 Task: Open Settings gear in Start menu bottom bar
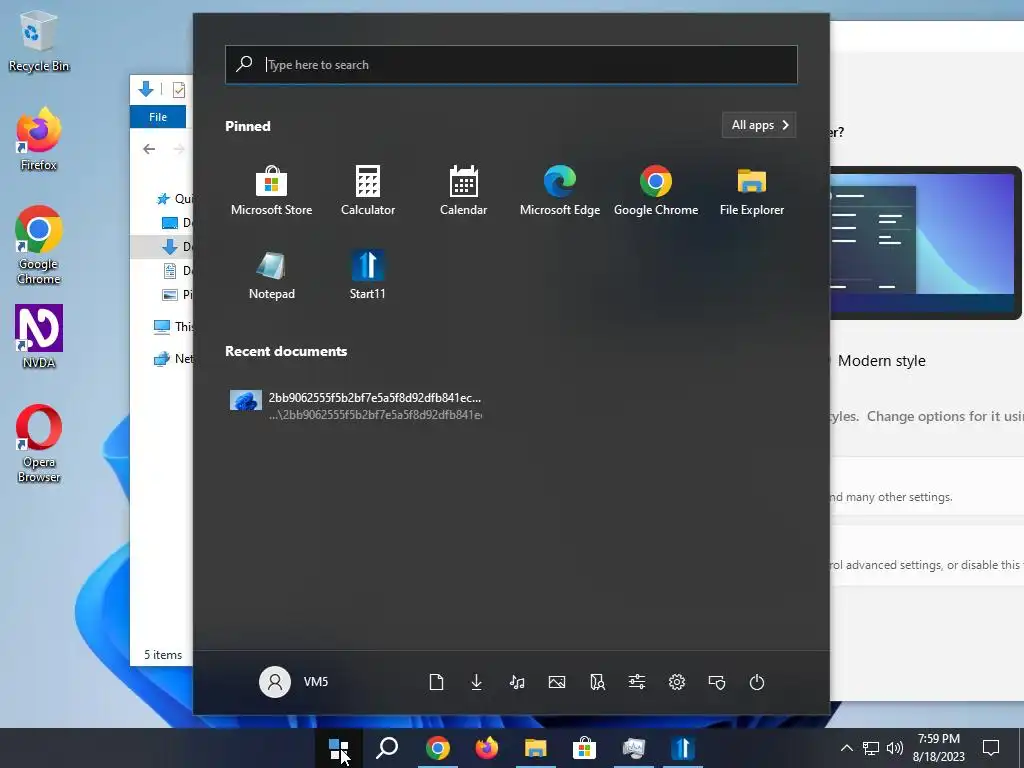[x=677, y=682]
